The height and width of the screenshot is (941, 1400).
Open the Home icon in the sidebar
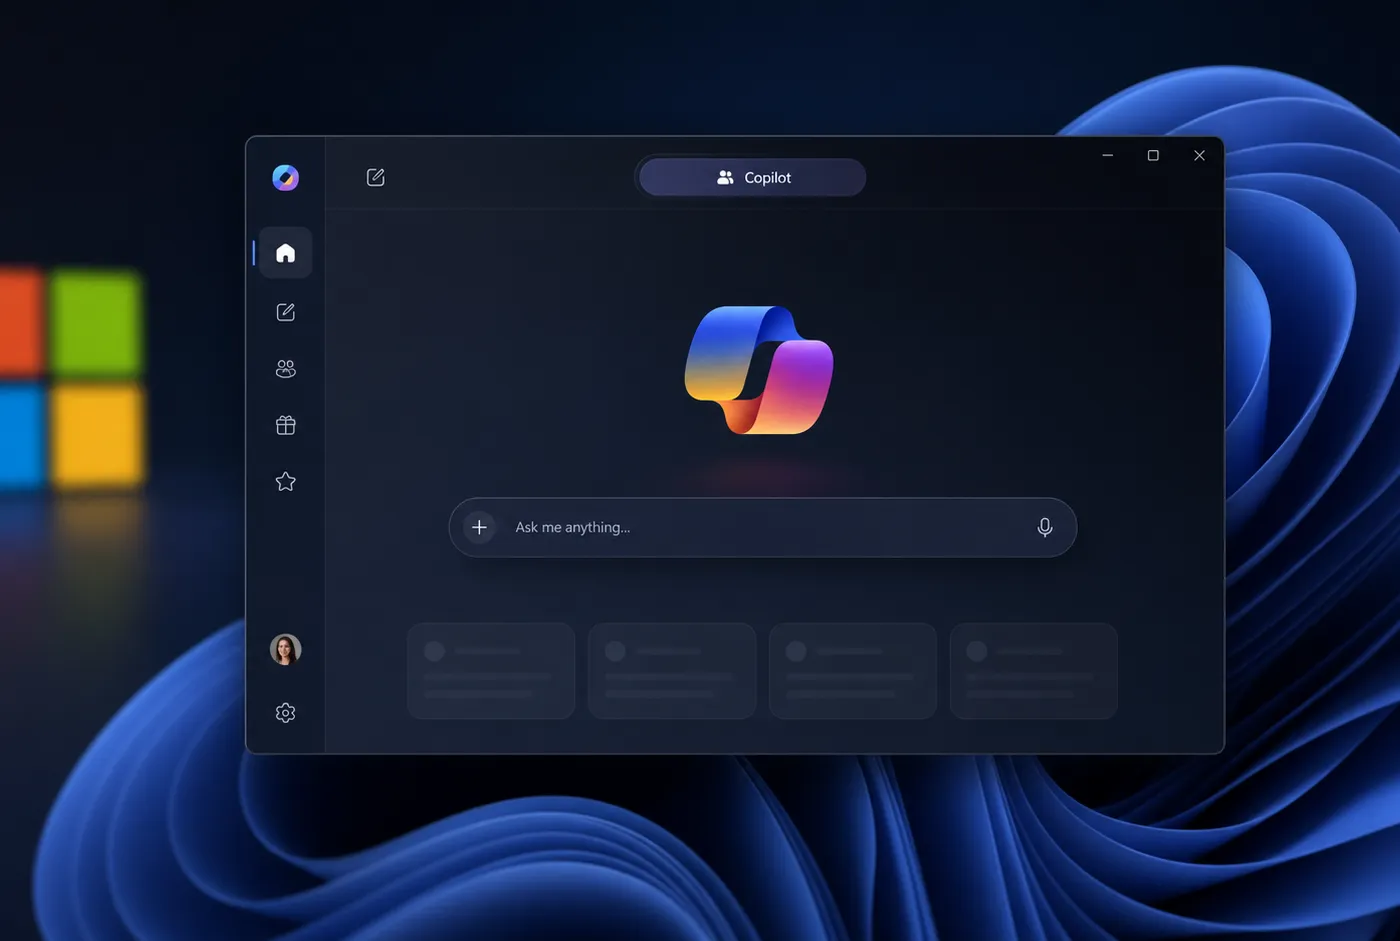(x=285, y=253)
